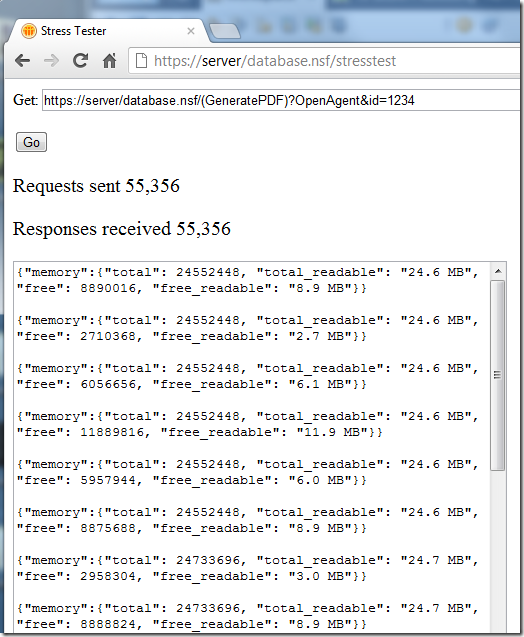The width and height of the screenshot is (524, 637).
Task: Click the browser Back arrow
Action: (x=22, y=61)
